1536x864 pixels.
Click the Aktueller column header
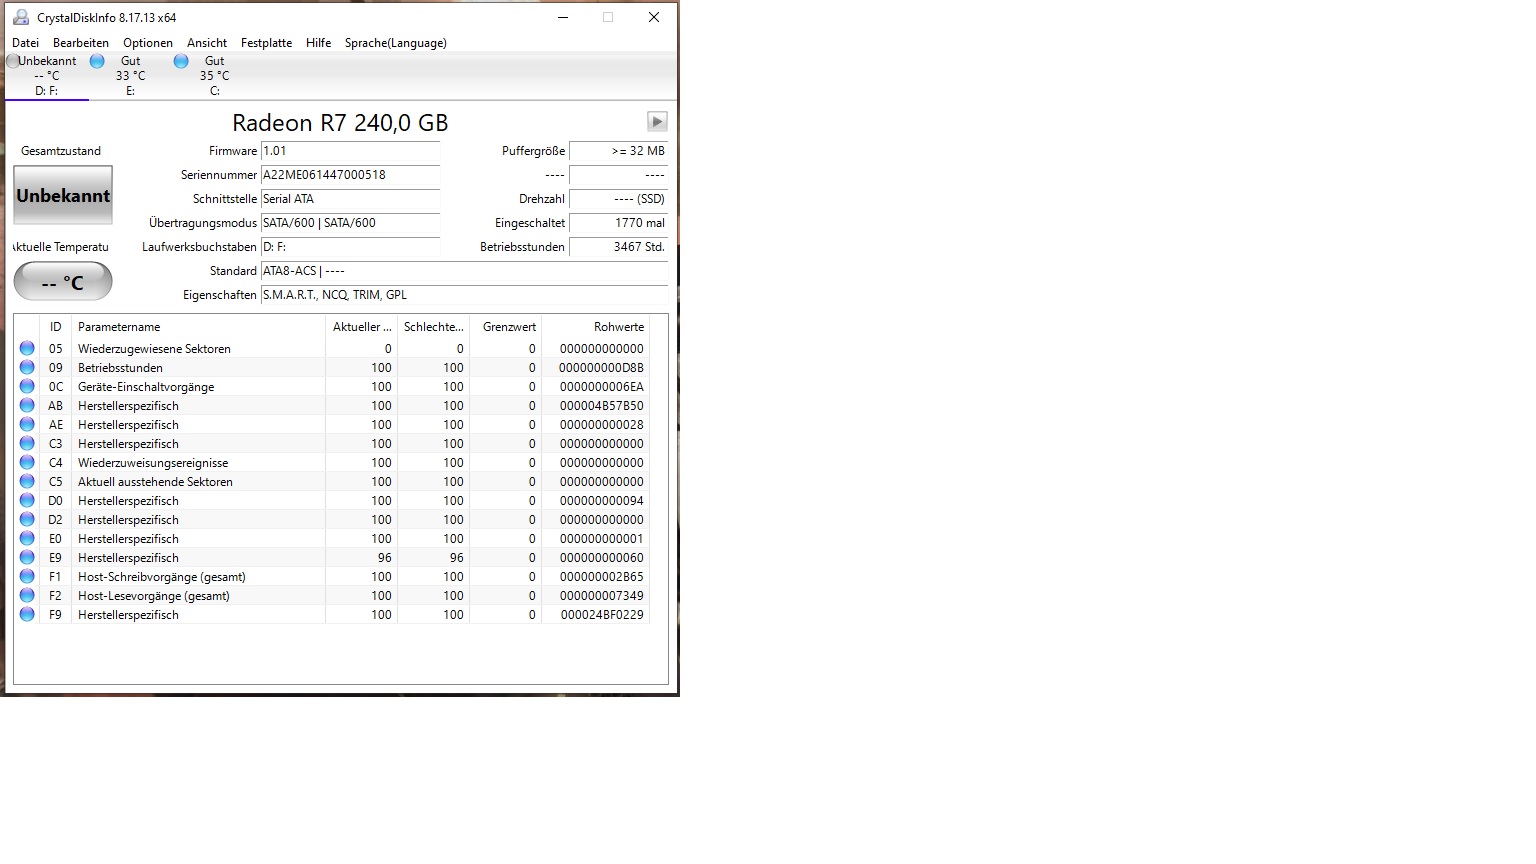[361, 327]
